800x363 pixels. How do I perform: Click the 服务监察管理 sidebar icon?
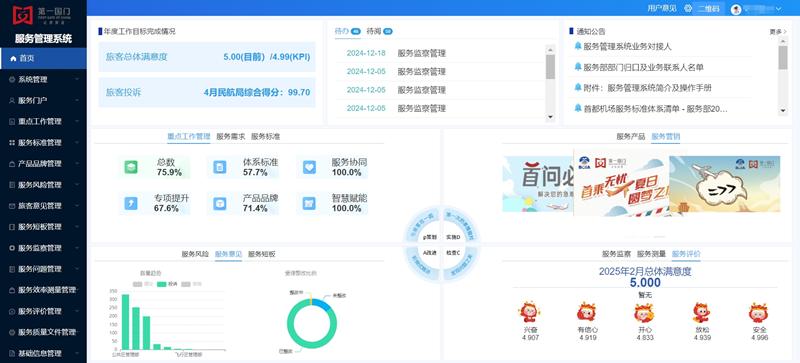point(12,248)
